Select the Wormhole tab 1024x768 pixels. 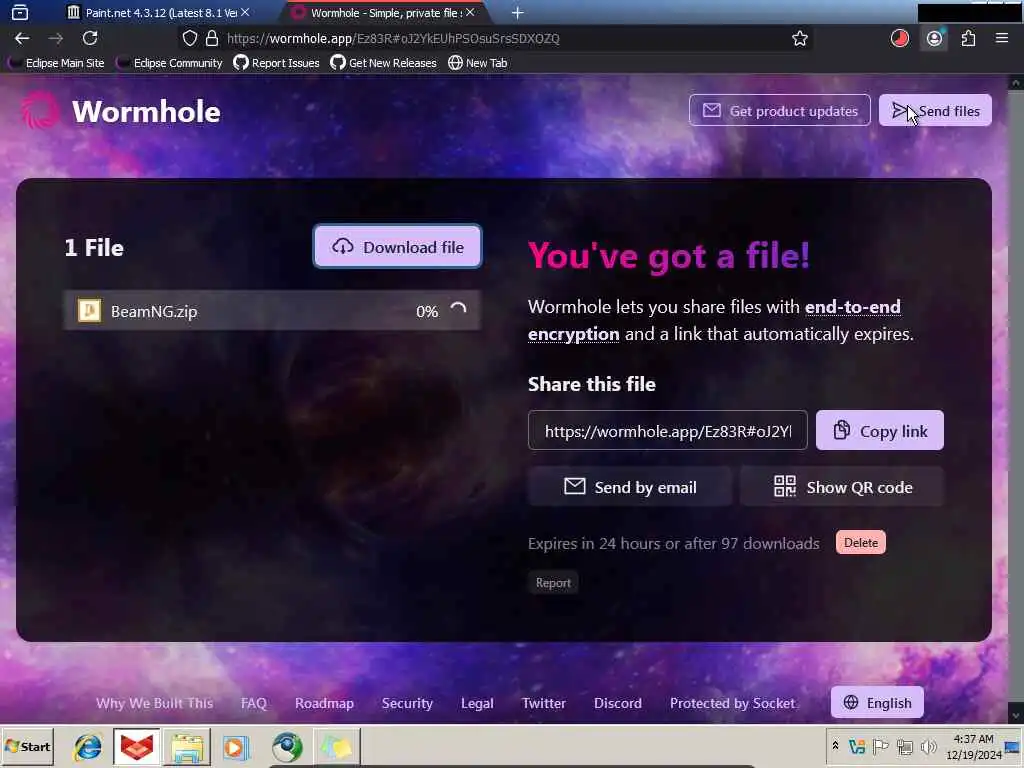point(385,12)
